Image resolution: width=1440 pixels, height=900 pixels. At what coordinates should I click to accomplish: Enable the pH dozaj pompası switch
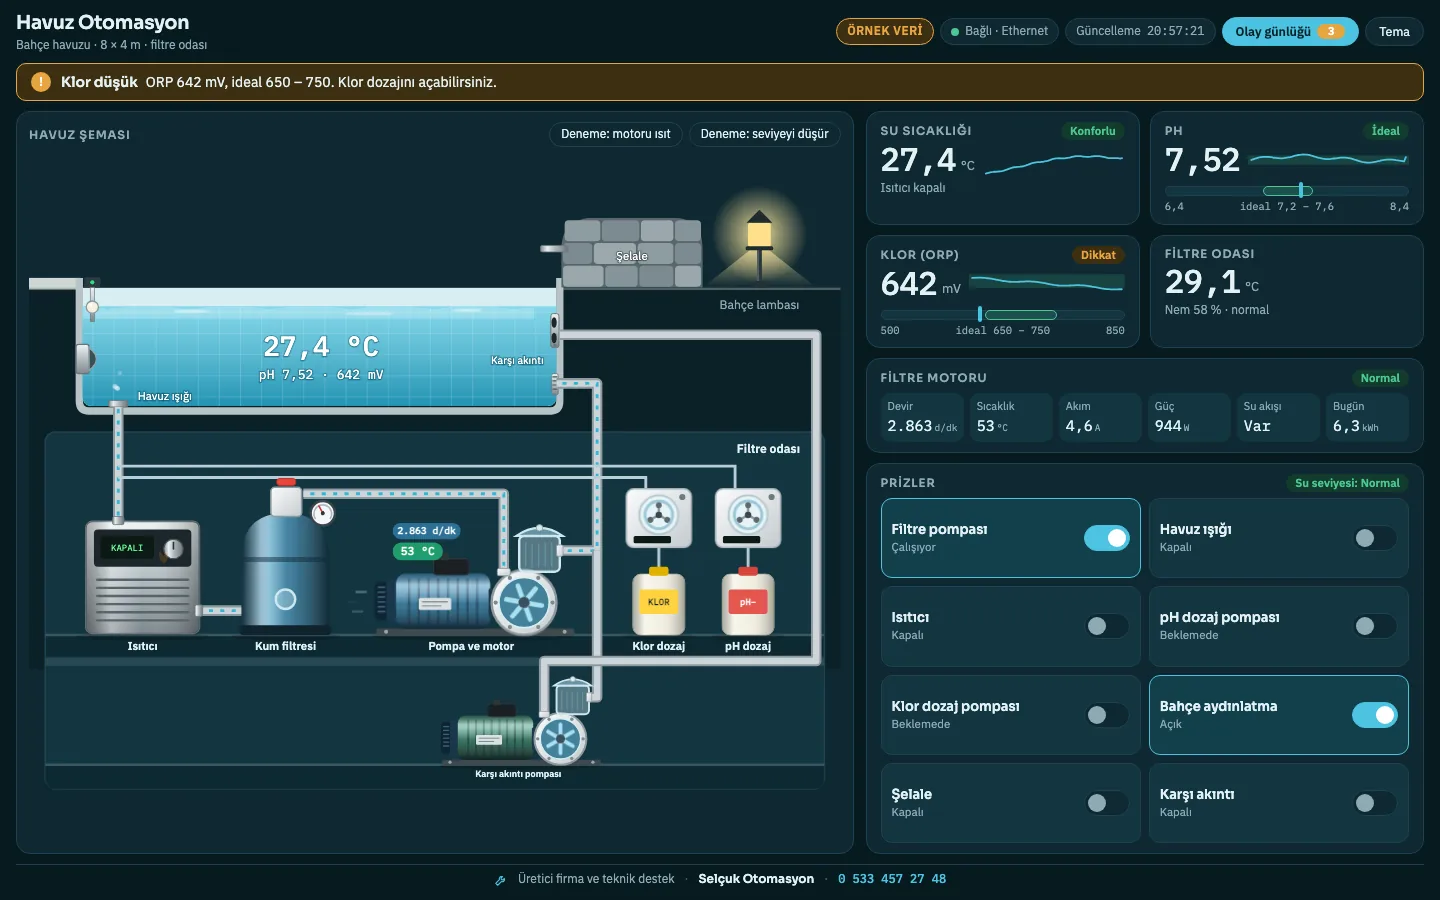1374,626
